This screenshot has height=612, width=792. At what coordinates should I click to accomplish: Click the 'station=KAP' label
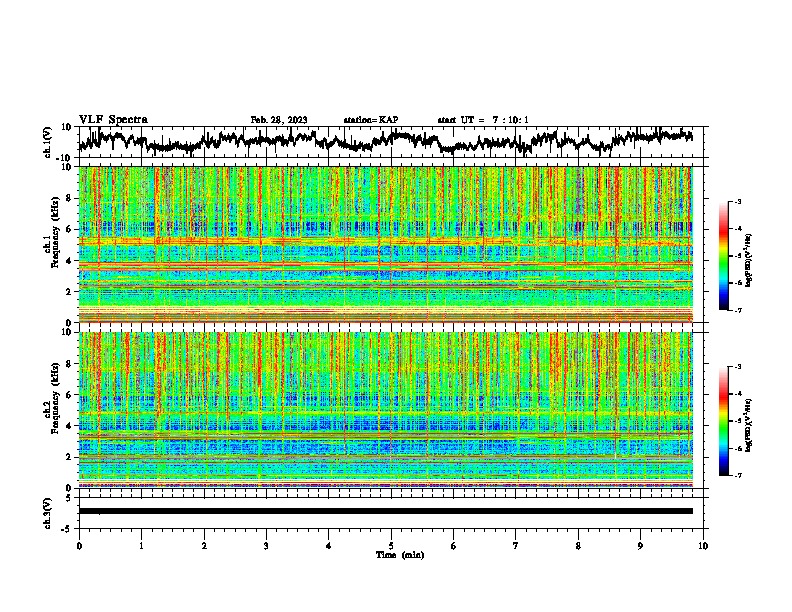(371, 120)
